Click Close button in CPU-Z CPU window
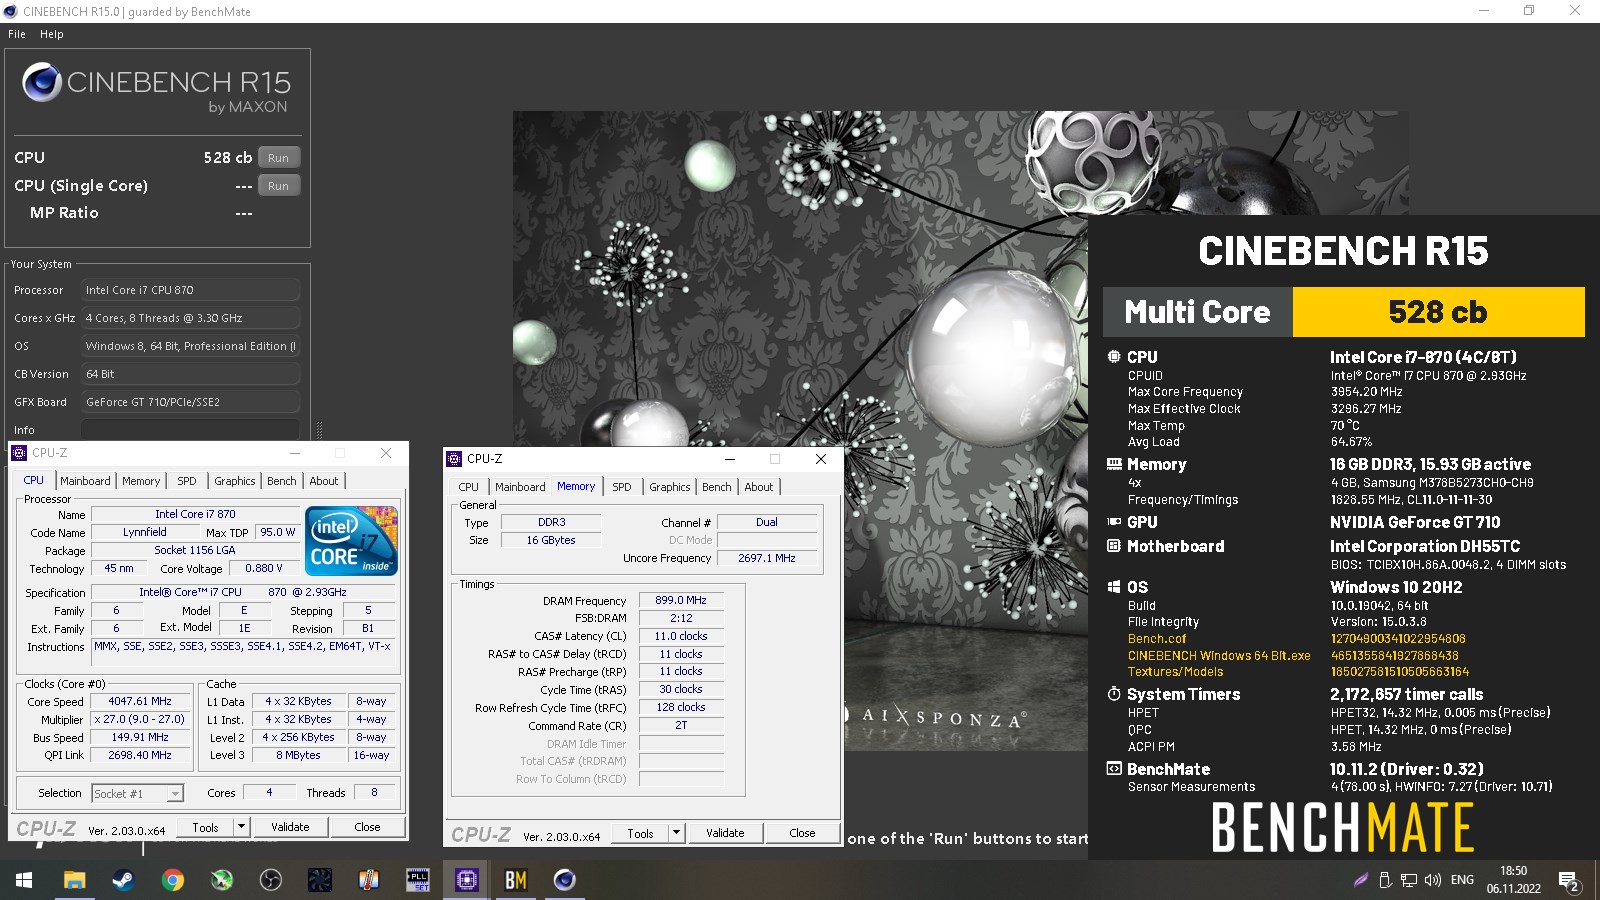 tap(367, 827)
